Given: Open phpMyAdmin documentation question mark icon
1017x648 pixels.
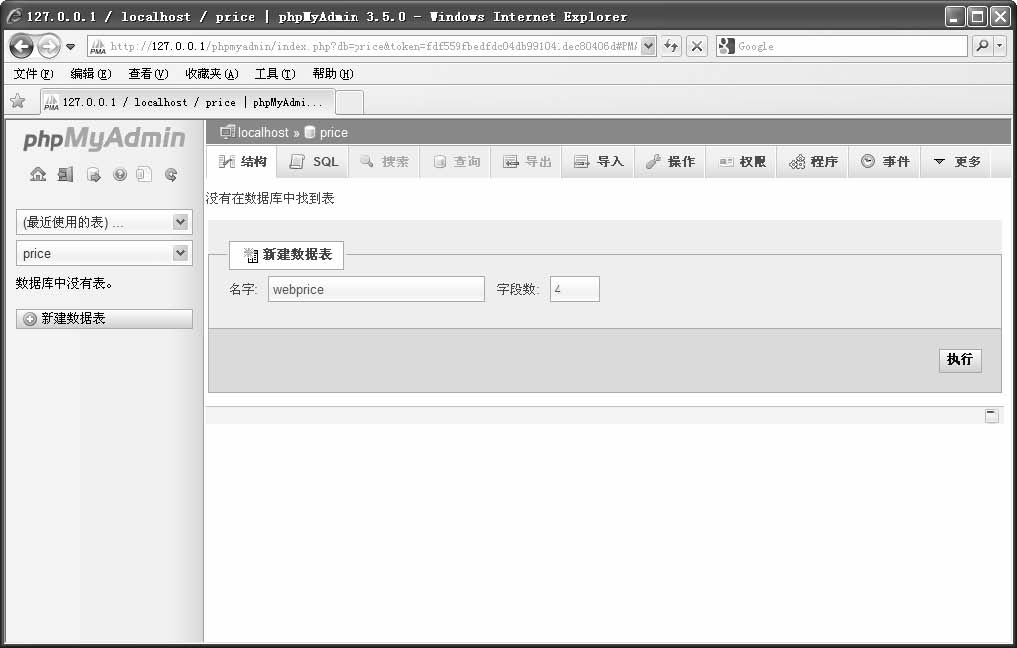Looking at the screenshot, I should 120,174.
